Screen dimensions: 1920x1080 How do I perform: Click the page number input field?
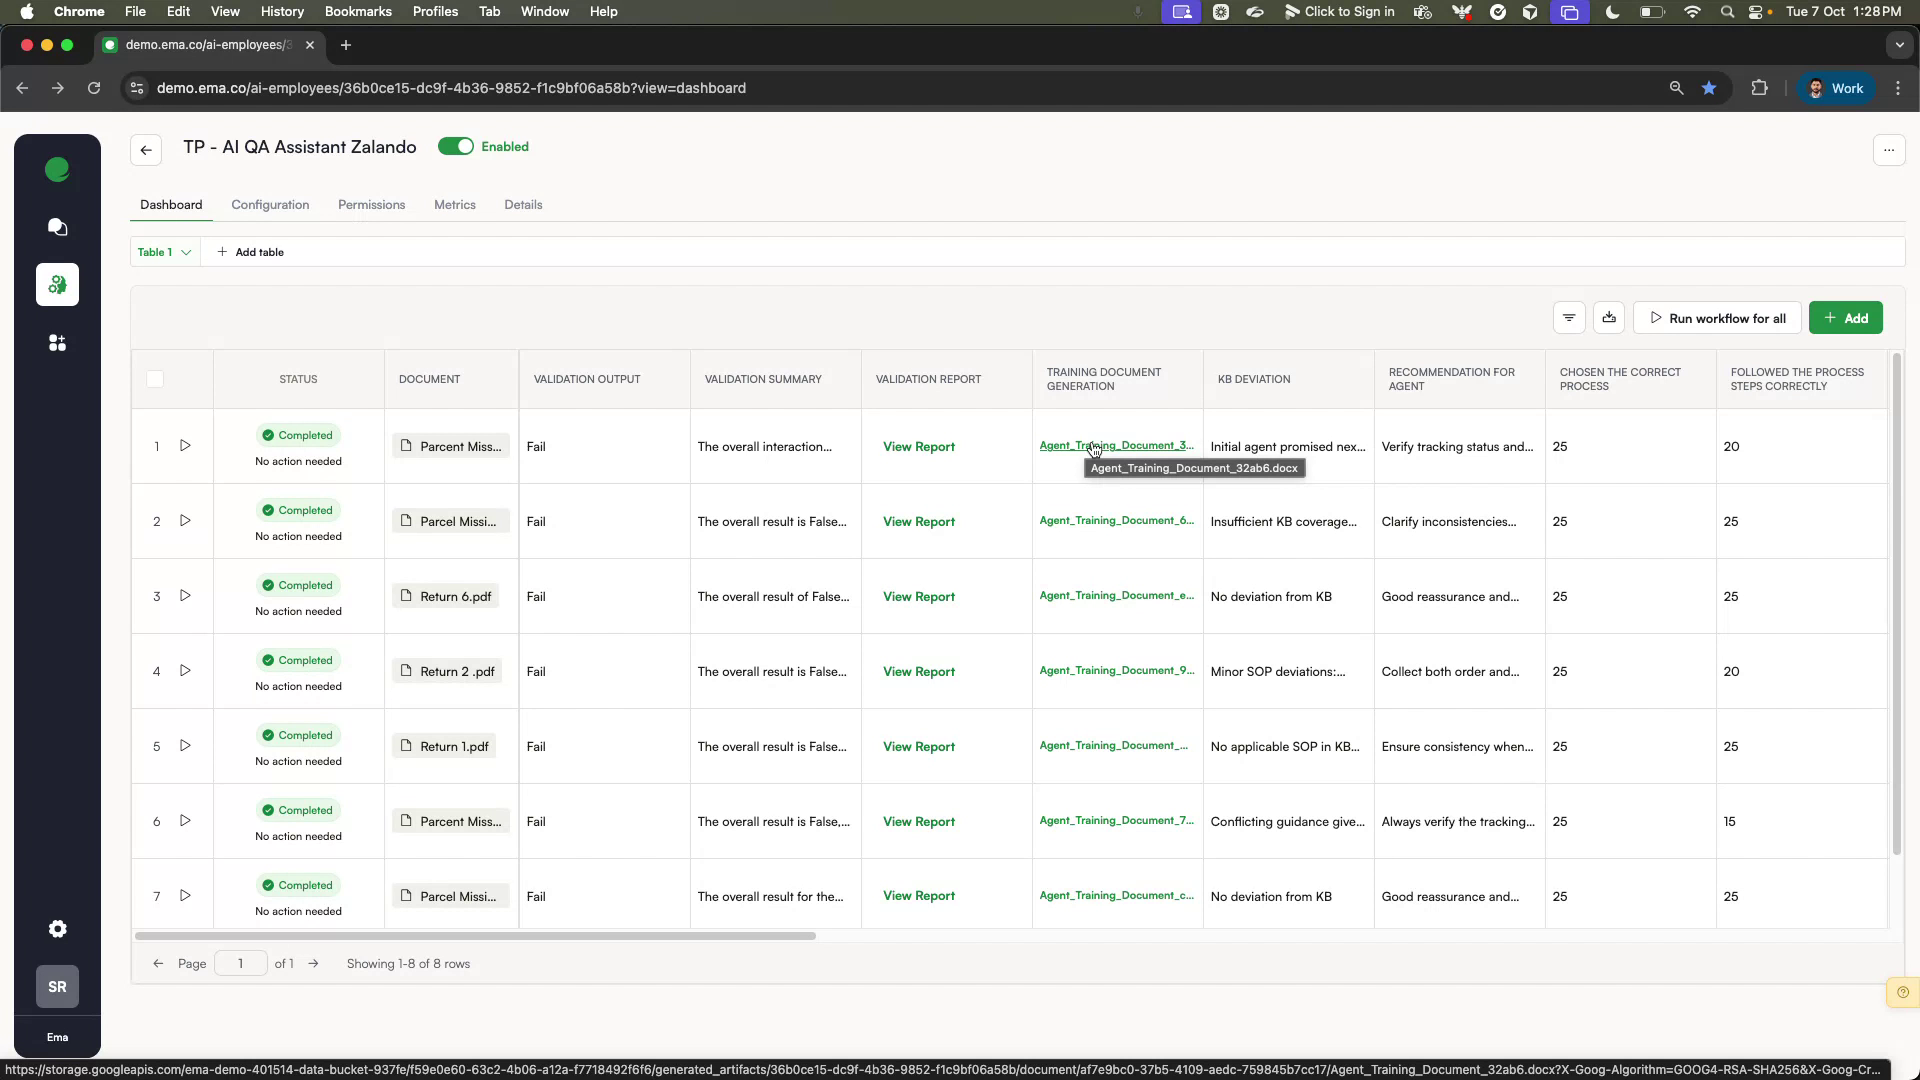[240, 963]
